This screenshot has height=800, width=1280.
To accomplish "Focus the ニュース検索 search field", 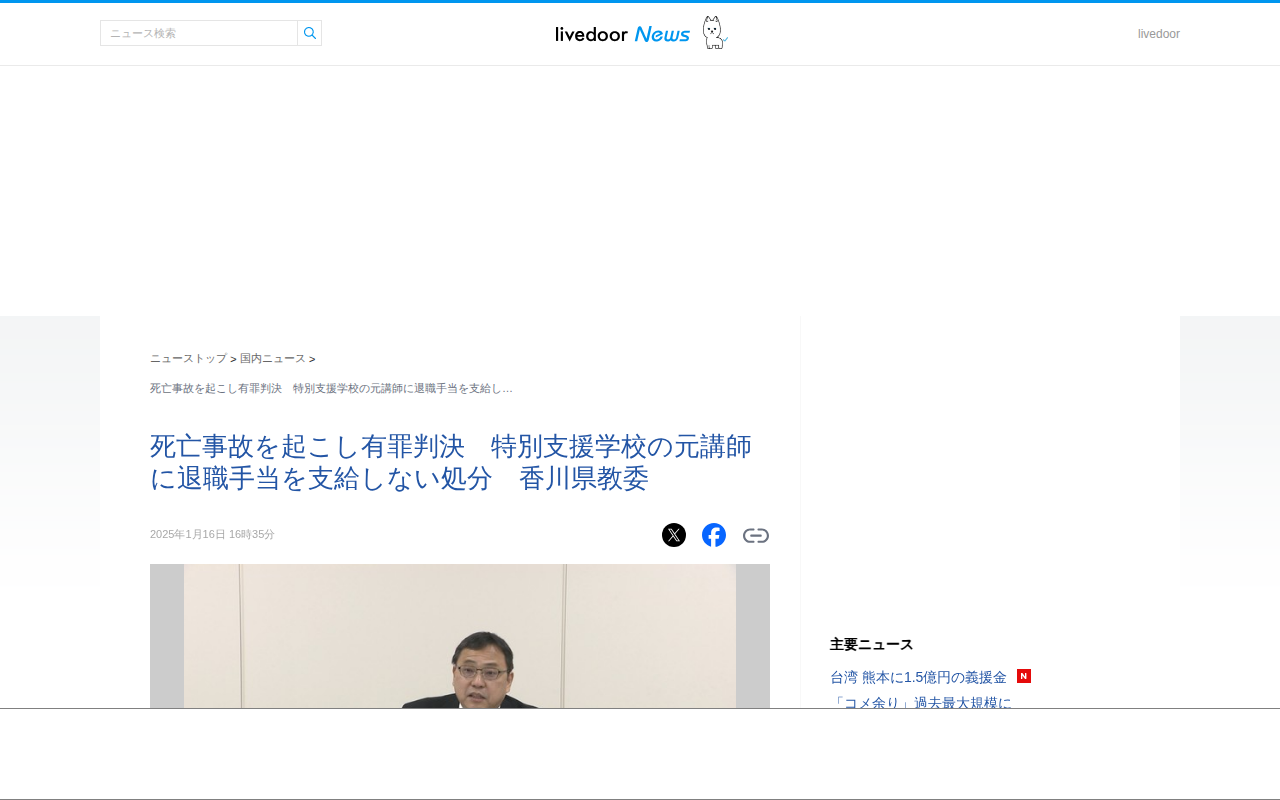I will coord(199,33).
